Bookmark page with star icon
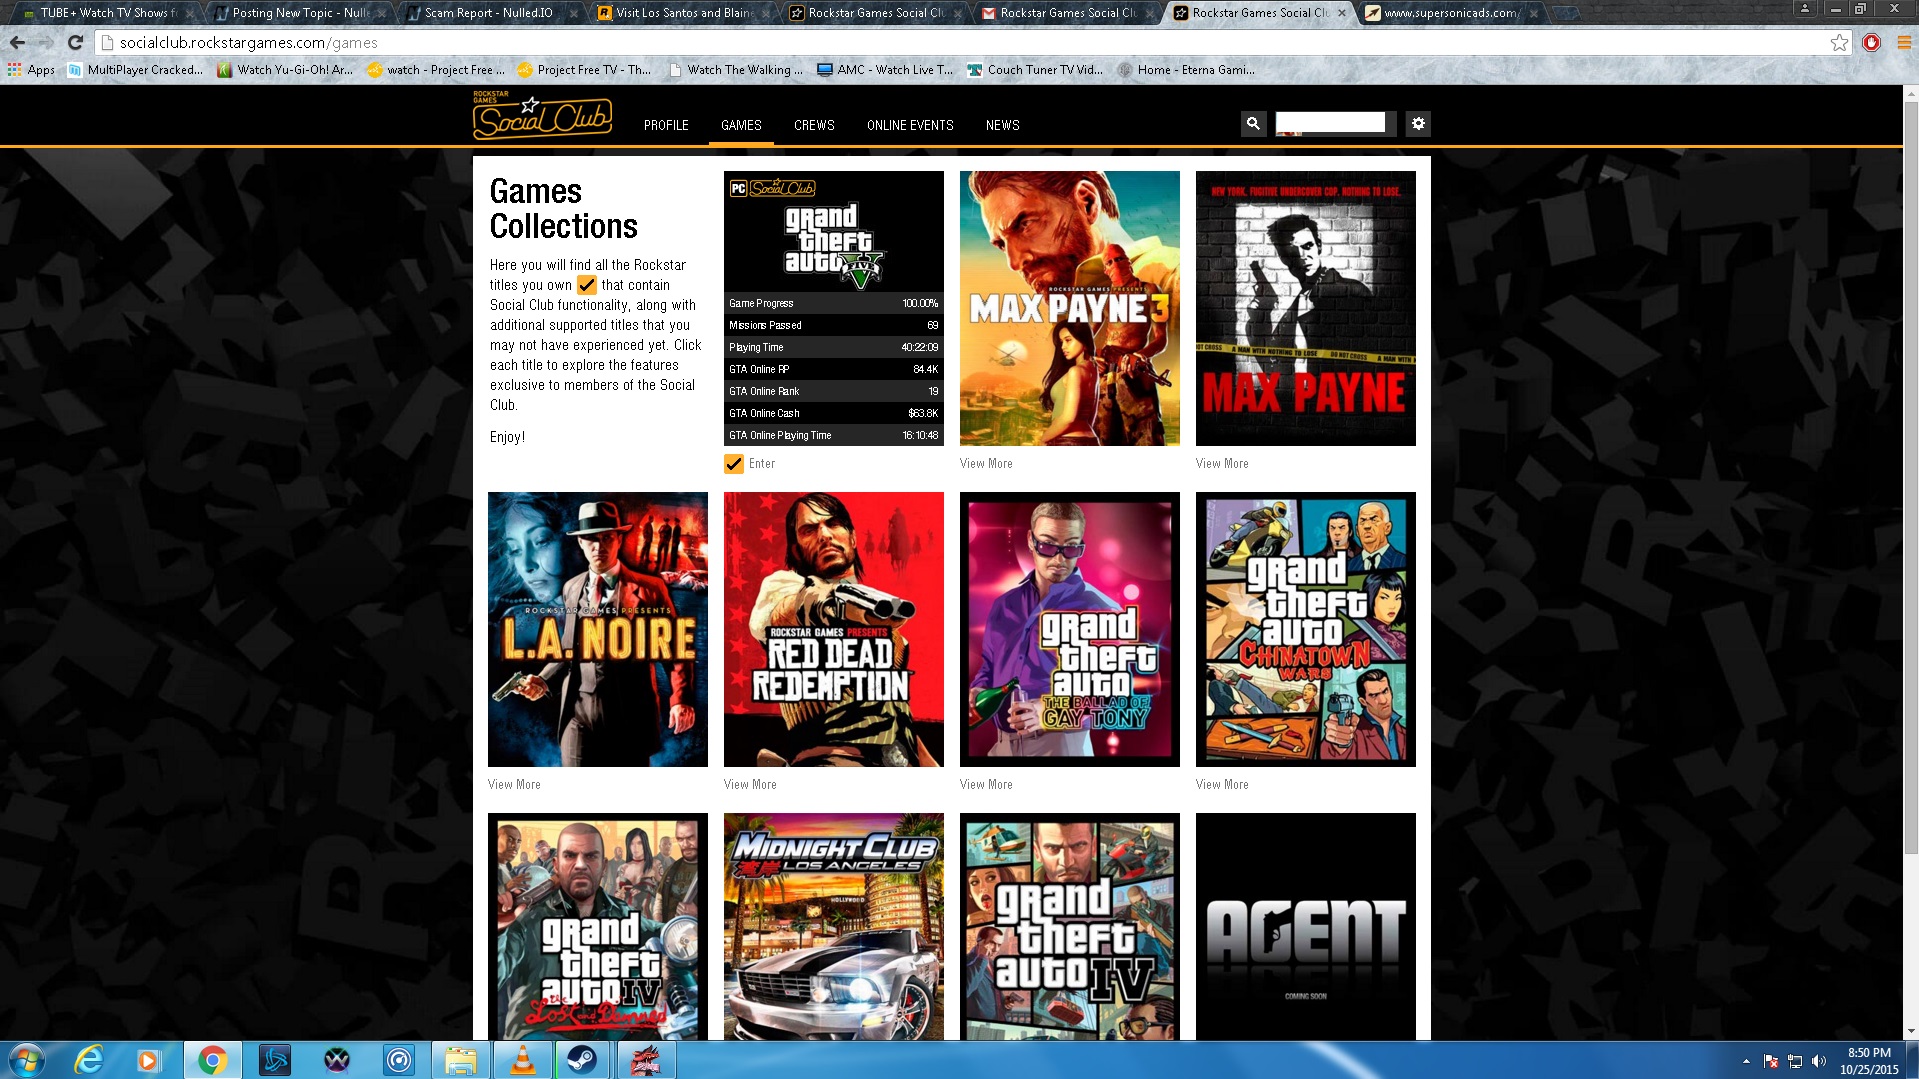This screenshot has height=1079, width=1919. coord(1839,43)
